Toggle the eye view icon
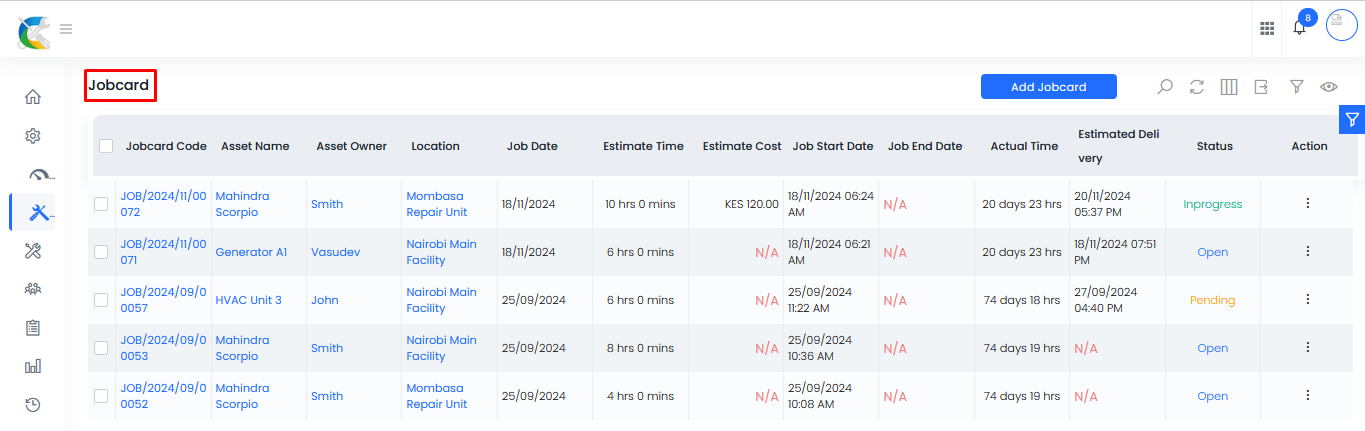Screen dimensions: 1365x431 (1329, 87)
